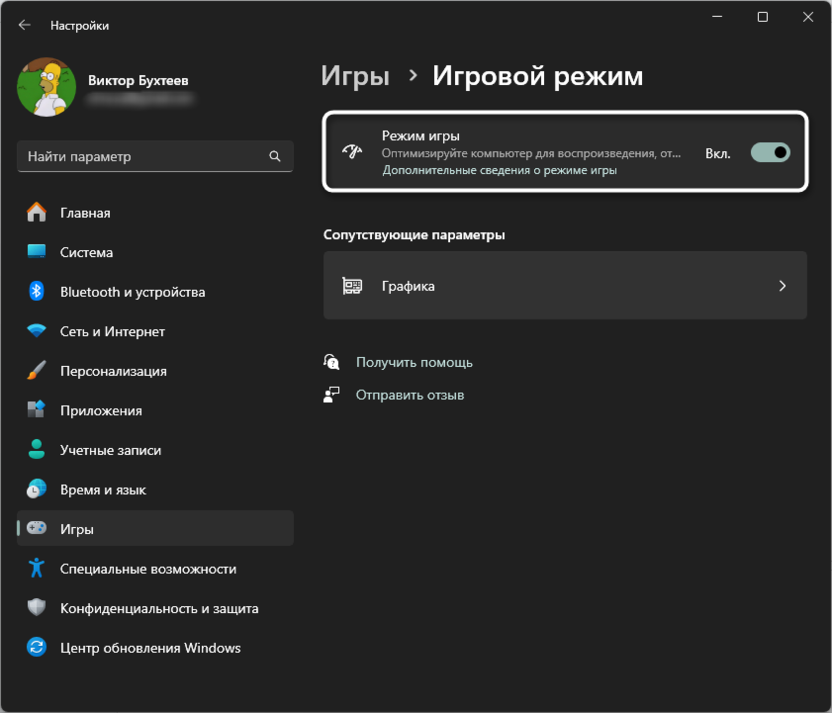This screenshot has height=713, width=832.
Task: Open the Дополнительные сведения о режиме игры link
Action: (500, 170)
